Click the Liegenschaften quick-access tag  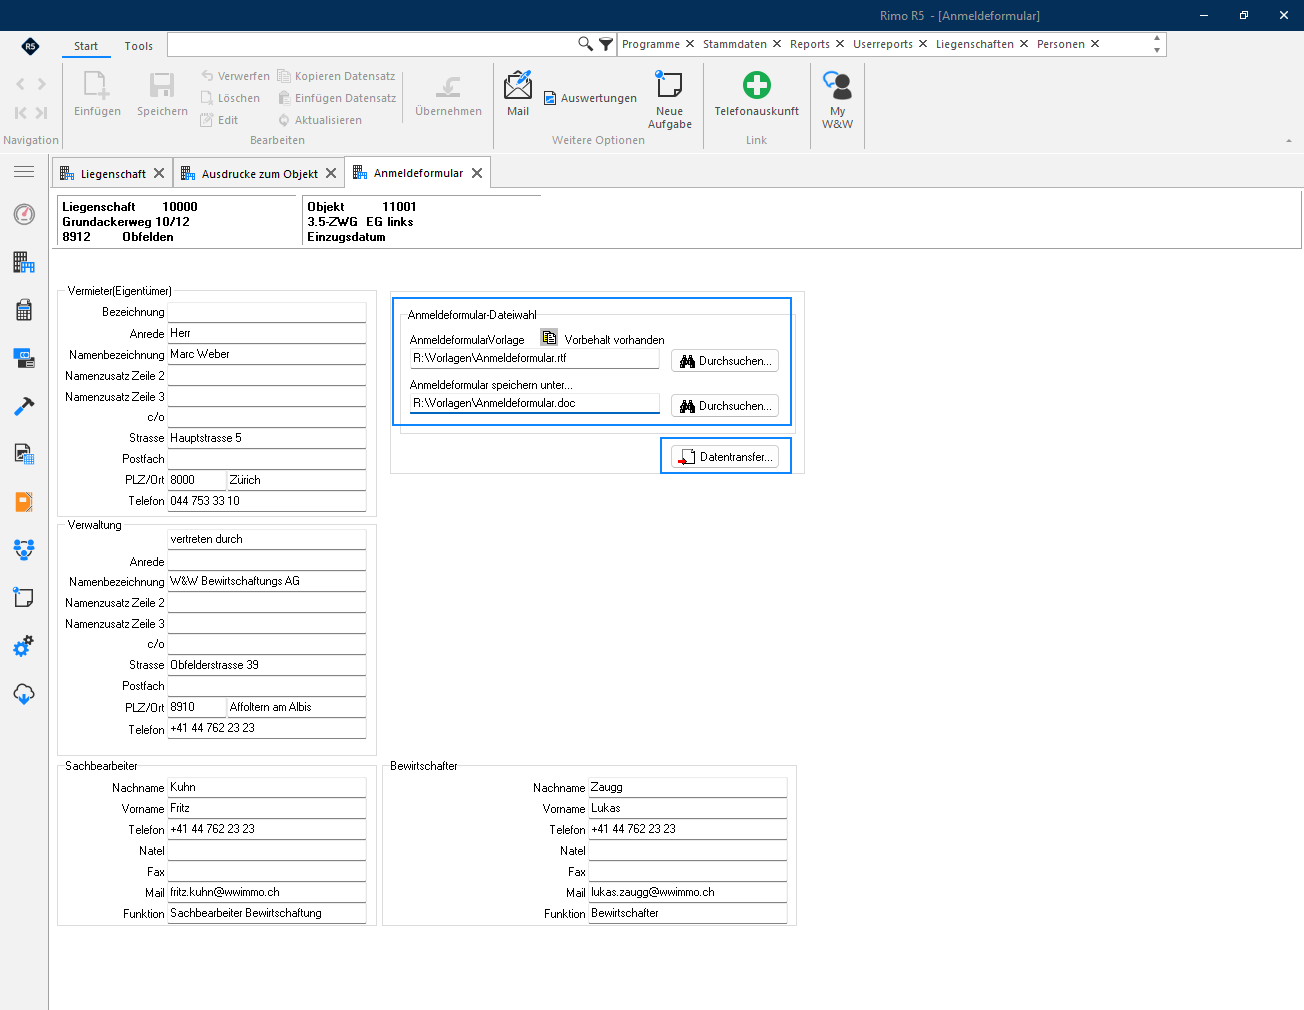click(x=974, y=44)
